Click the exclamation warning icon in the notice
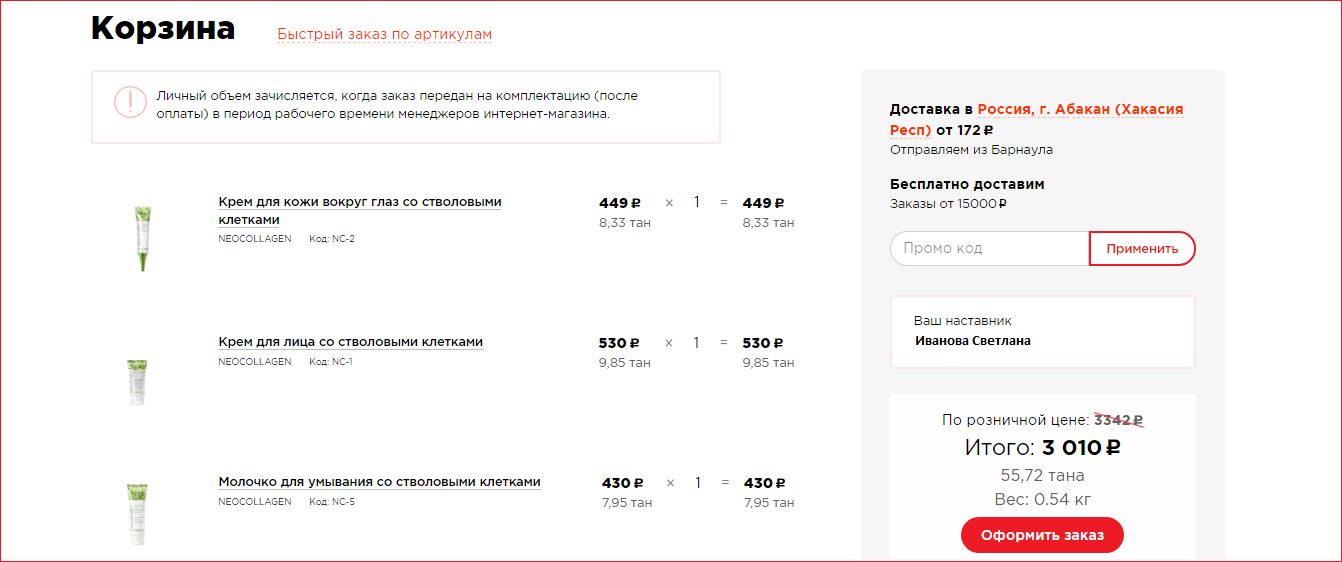The image size is (1342, 562). tap(130, 103)
